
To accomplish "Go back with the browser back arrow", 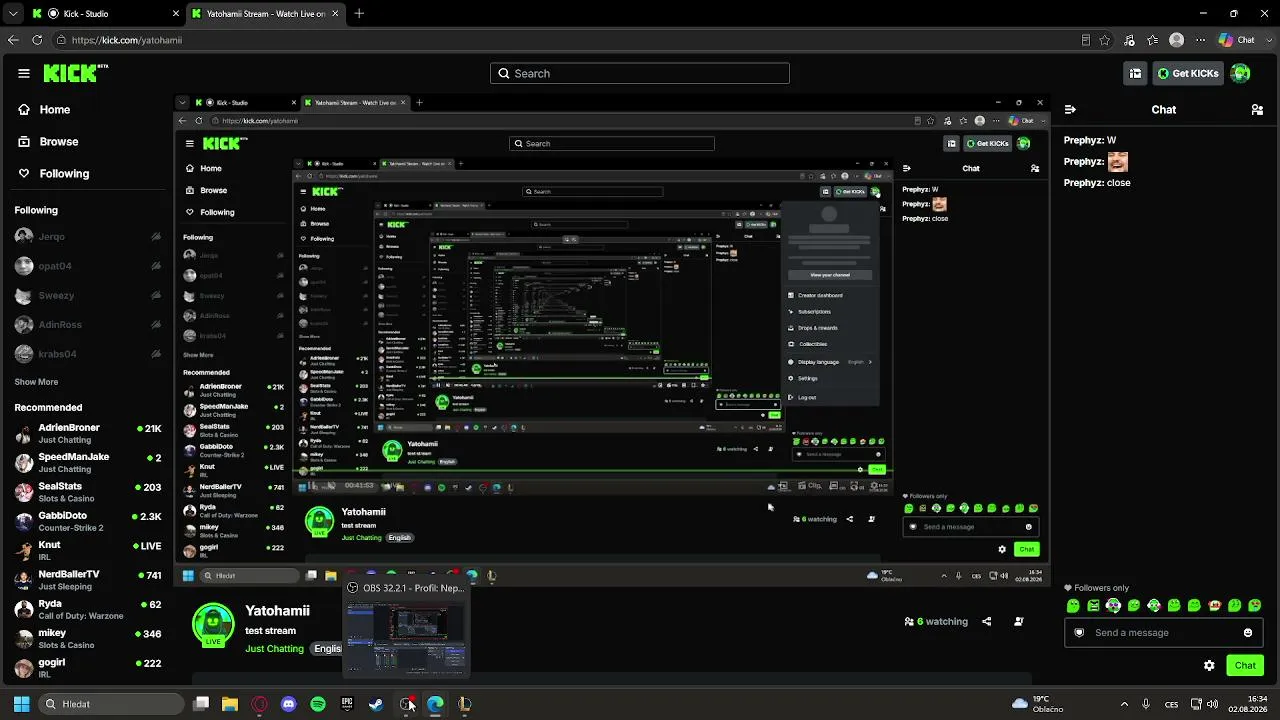I will pos(13,40).
